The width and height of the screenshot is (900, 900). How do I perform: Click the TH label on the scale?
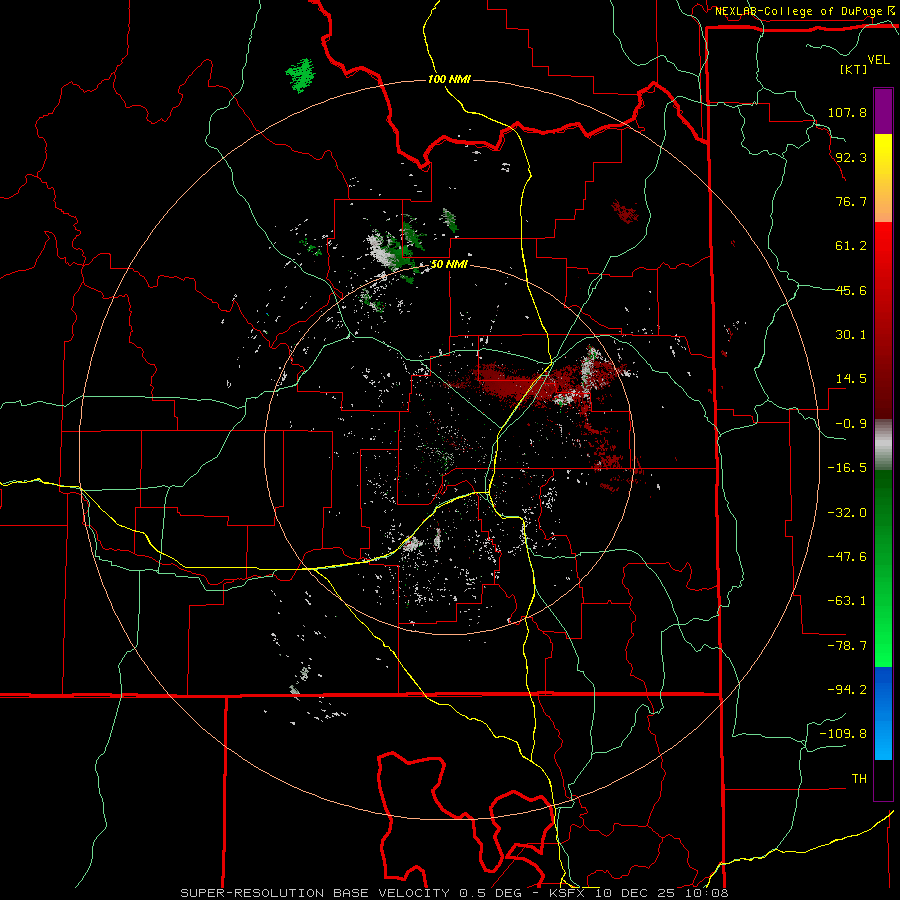coord(859,779)
